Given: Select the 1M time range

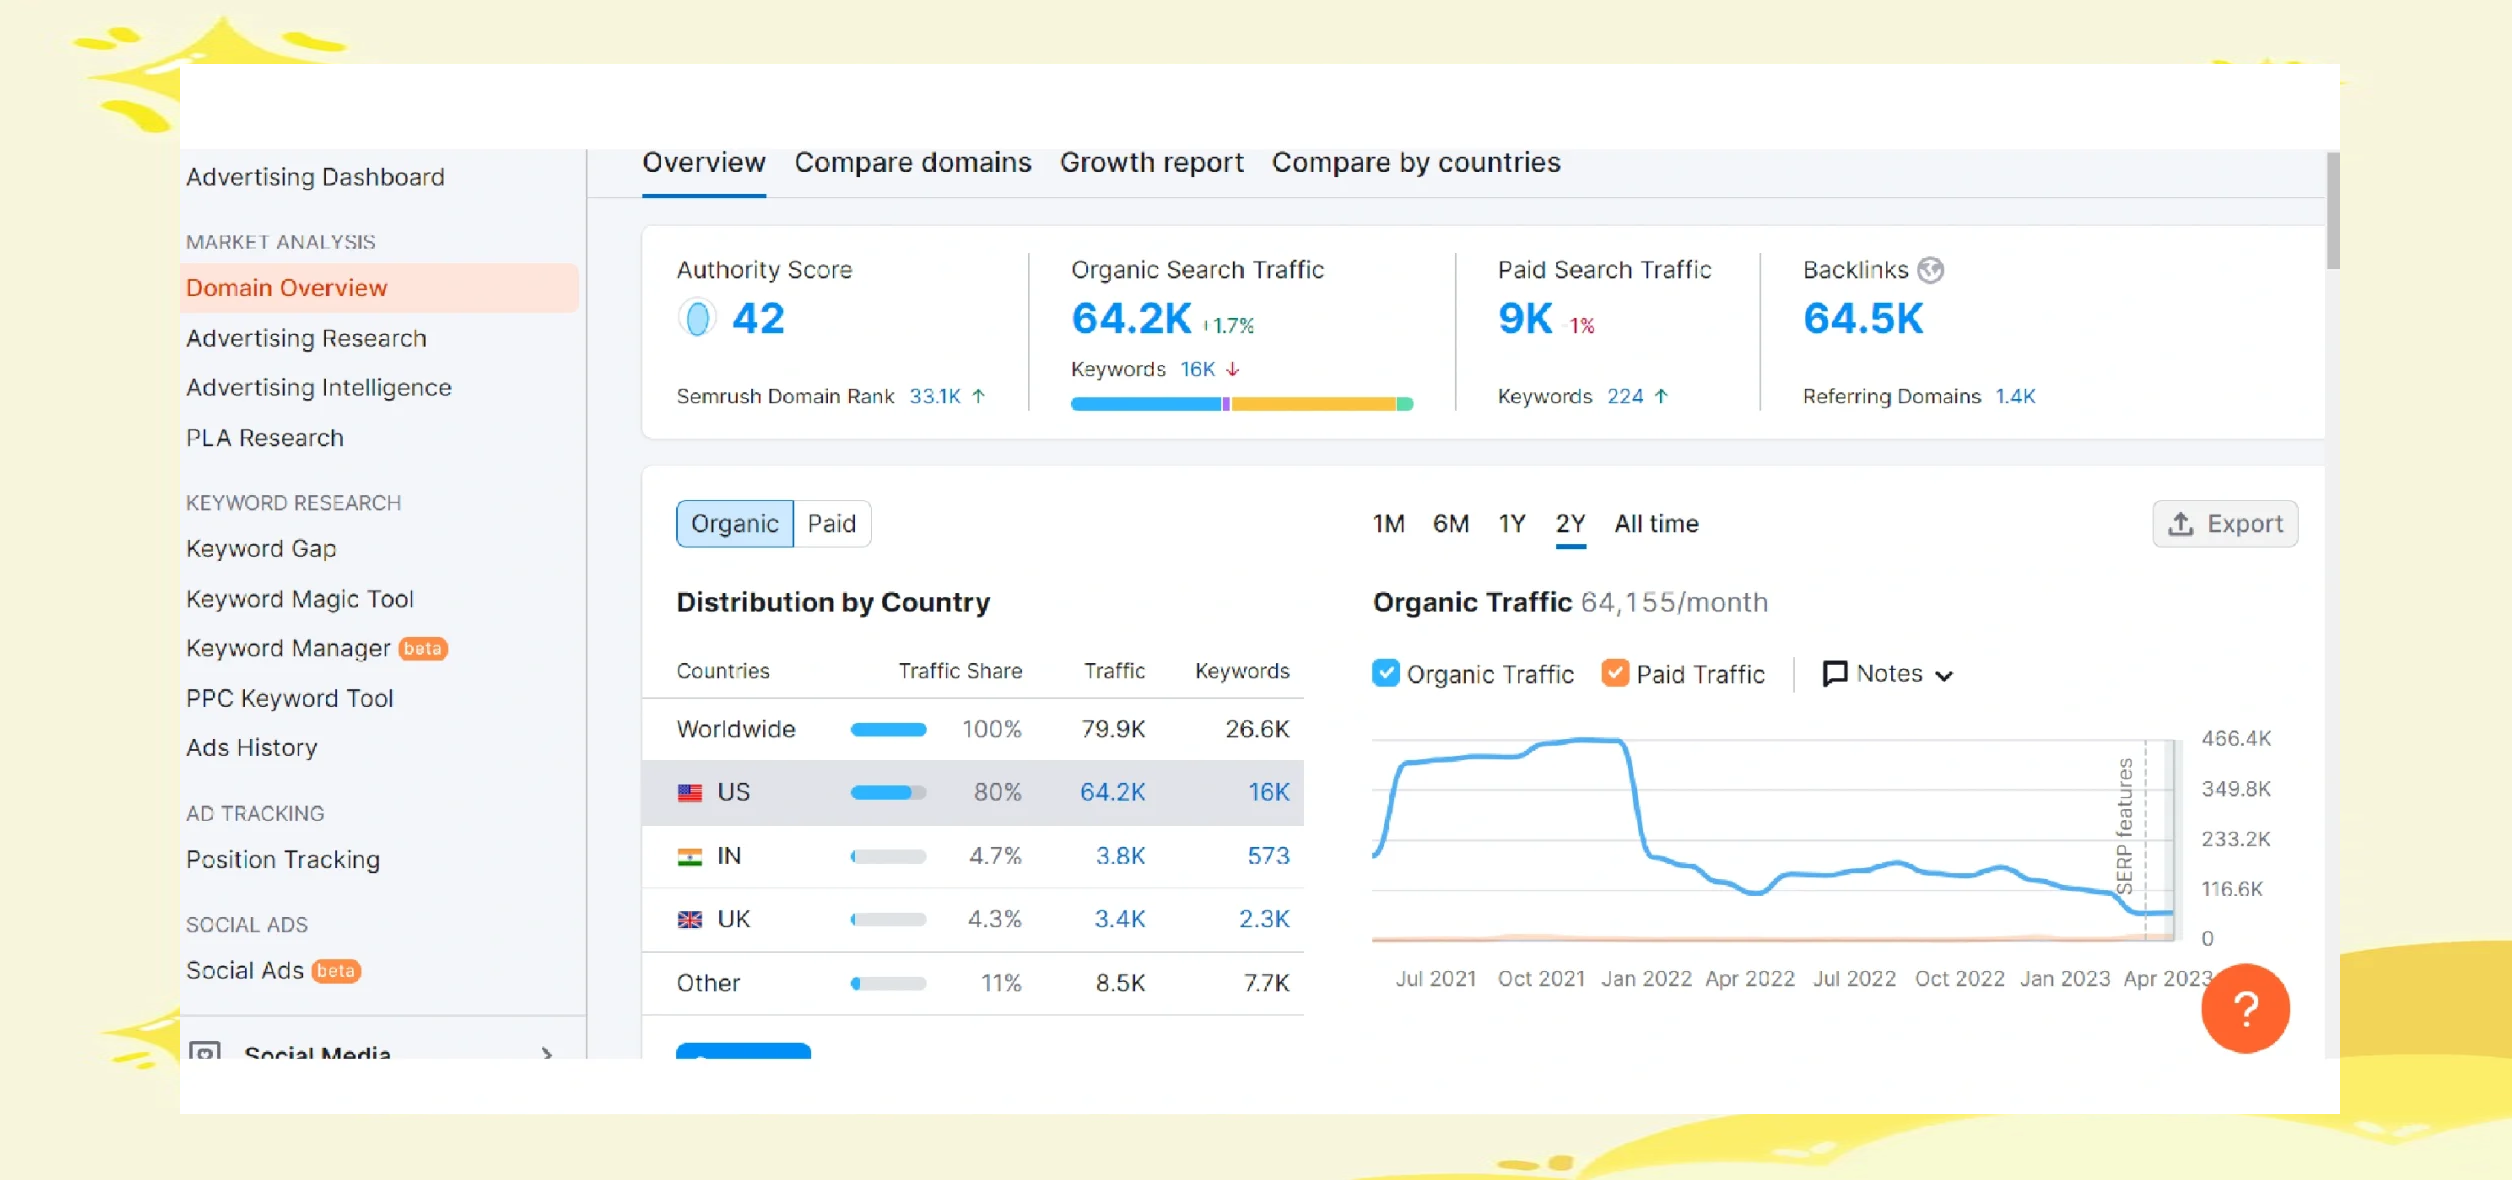Looking at the screenshot, I should point(1389,524).
